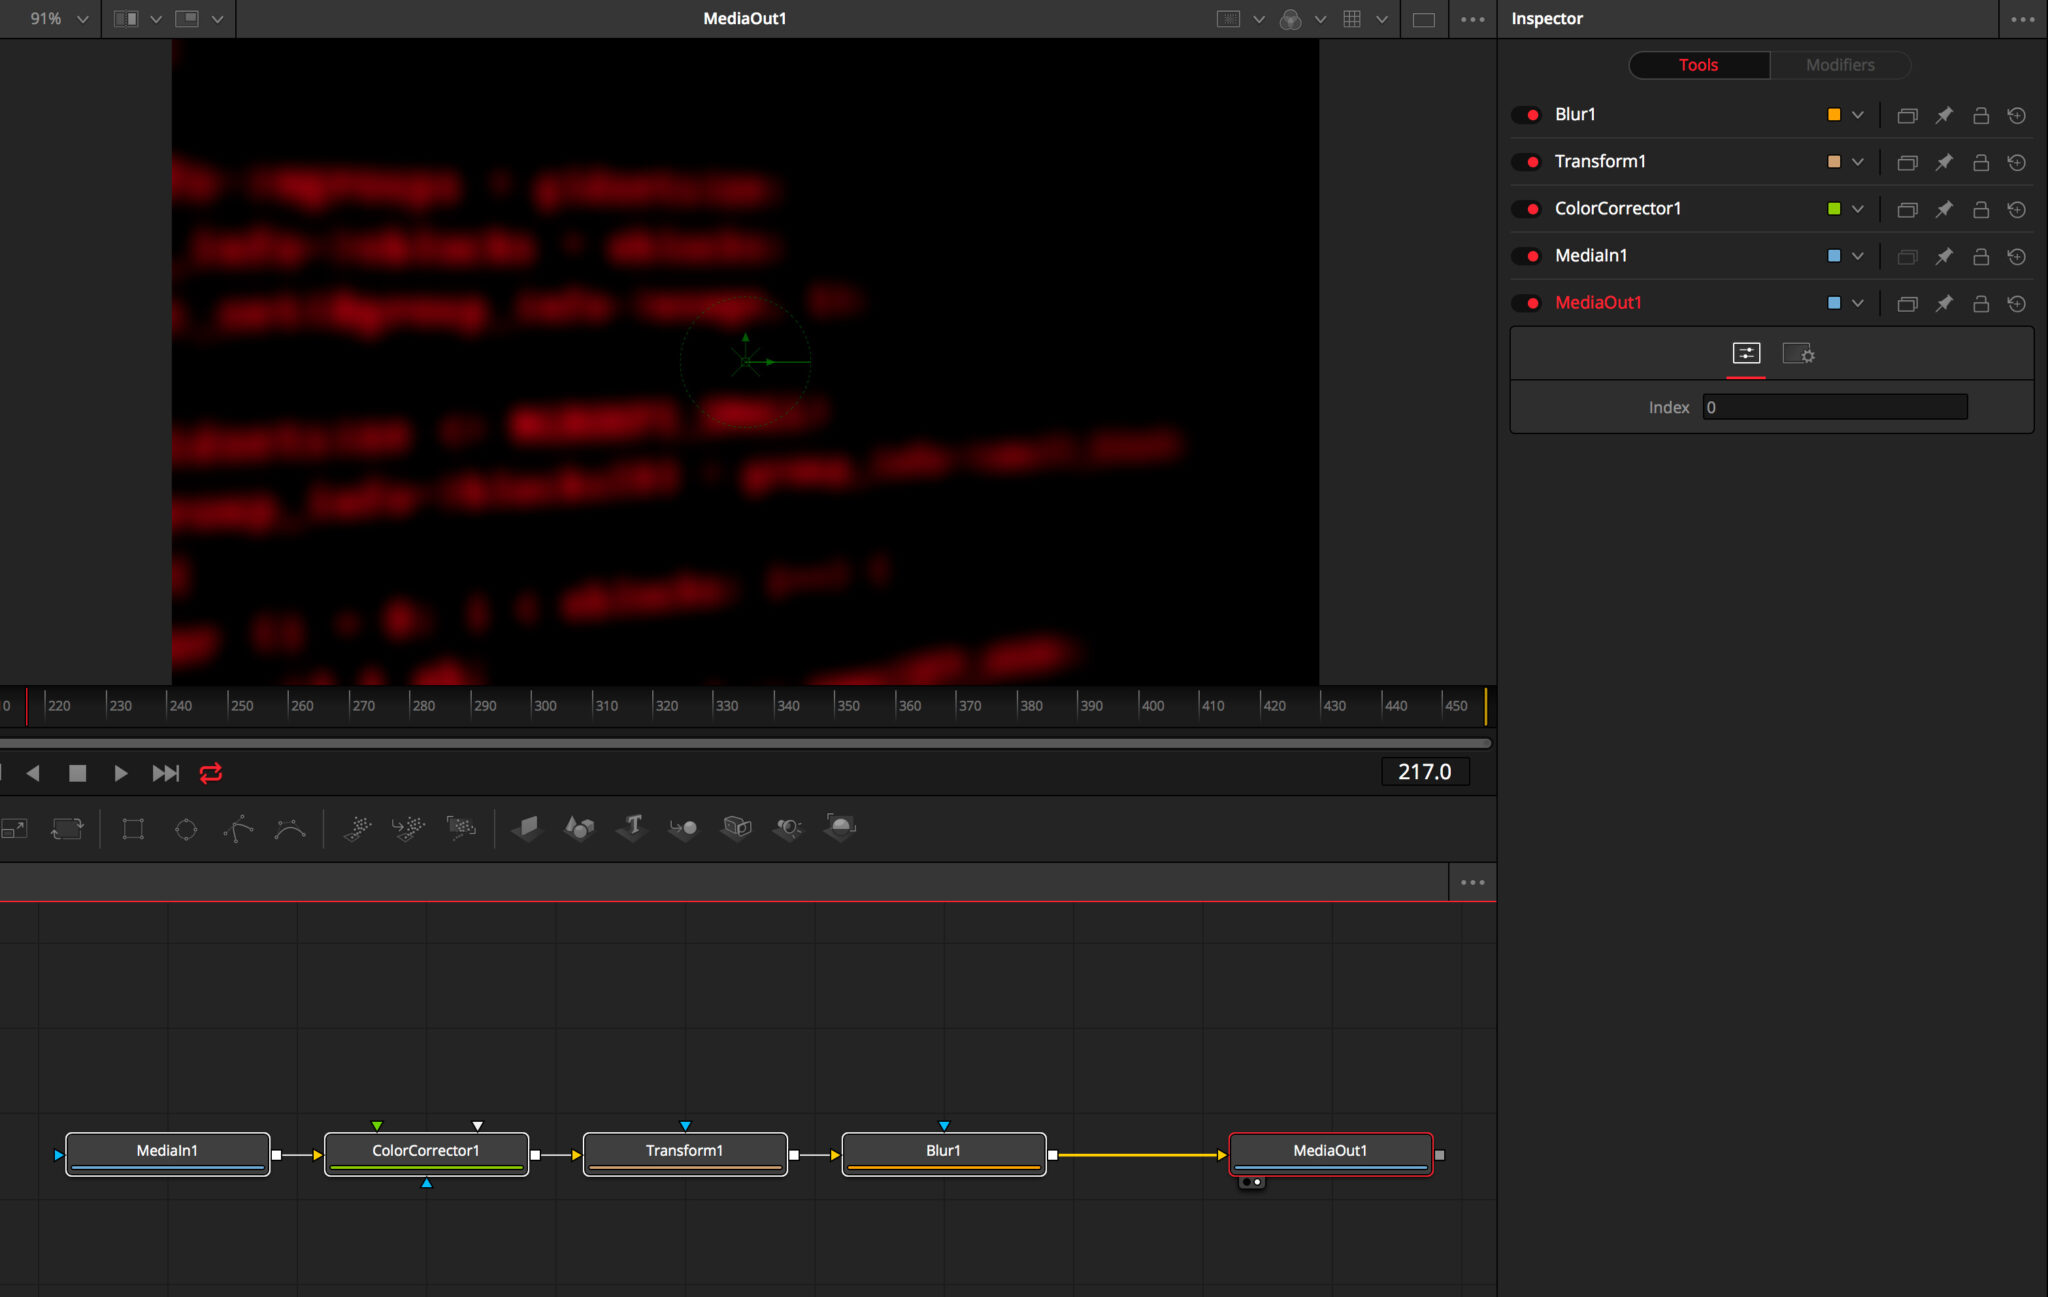
Task: Pin the Blur1 tool in Inspector
Action: click(x=1944, y=115)
